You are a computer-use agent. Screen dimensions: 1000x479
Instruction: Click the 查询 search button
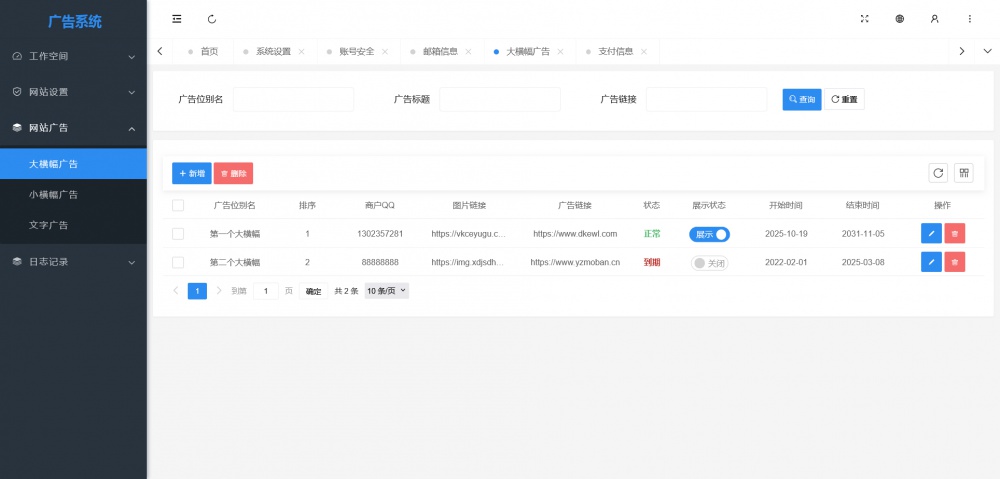click(x=802, y=100)
